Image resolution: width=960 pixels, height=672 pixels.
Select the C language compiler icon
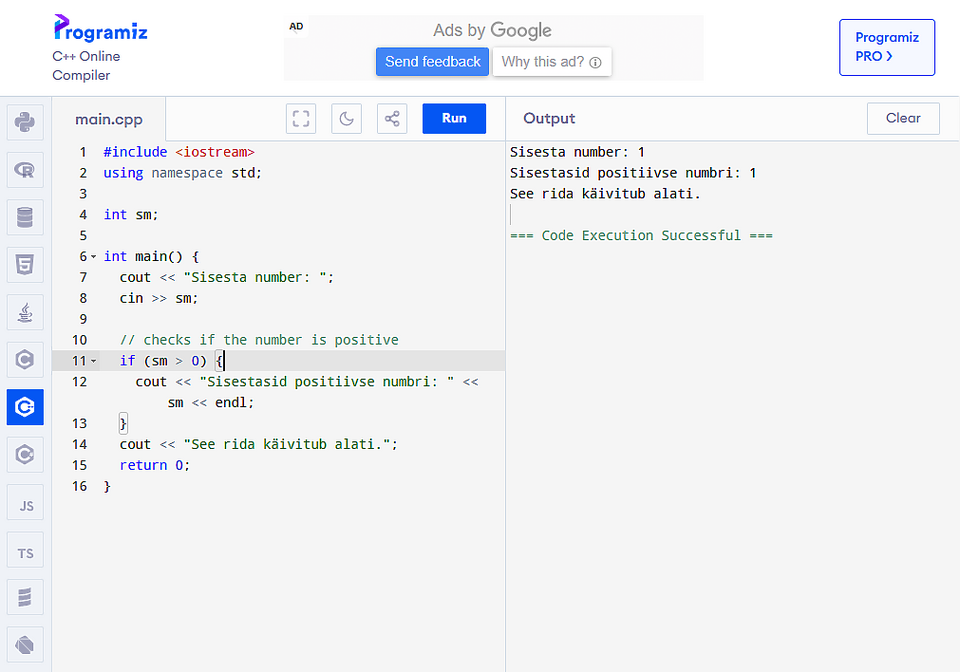(x=24, y=359)
